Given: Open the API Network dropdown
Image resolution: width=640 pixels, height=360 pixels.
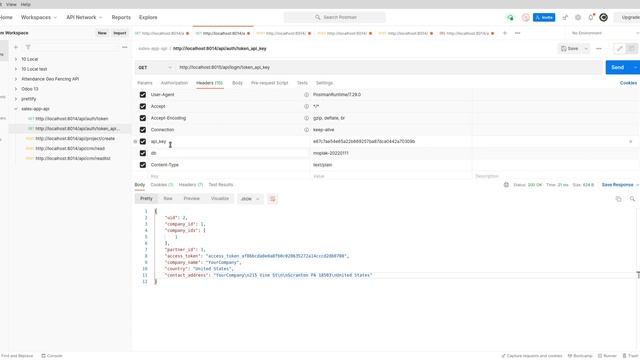Looking at the screenshot, I should 84,18.
